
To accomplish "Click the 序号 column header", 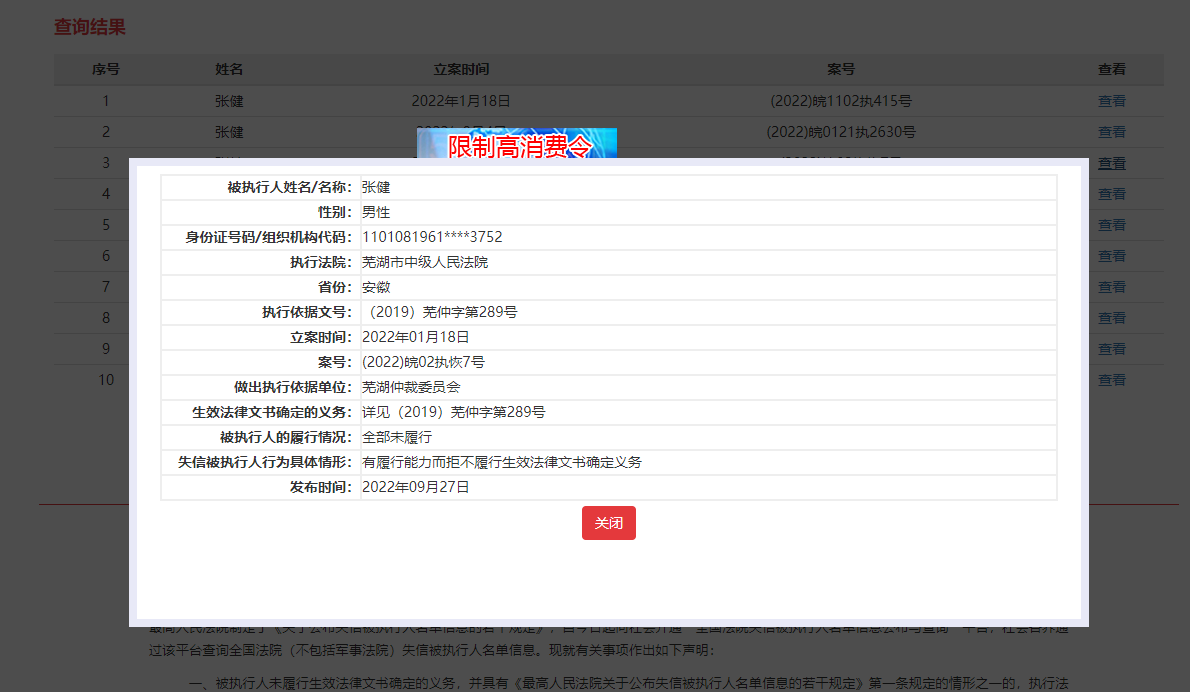I will pyautogui.click(x=105, y=69).
